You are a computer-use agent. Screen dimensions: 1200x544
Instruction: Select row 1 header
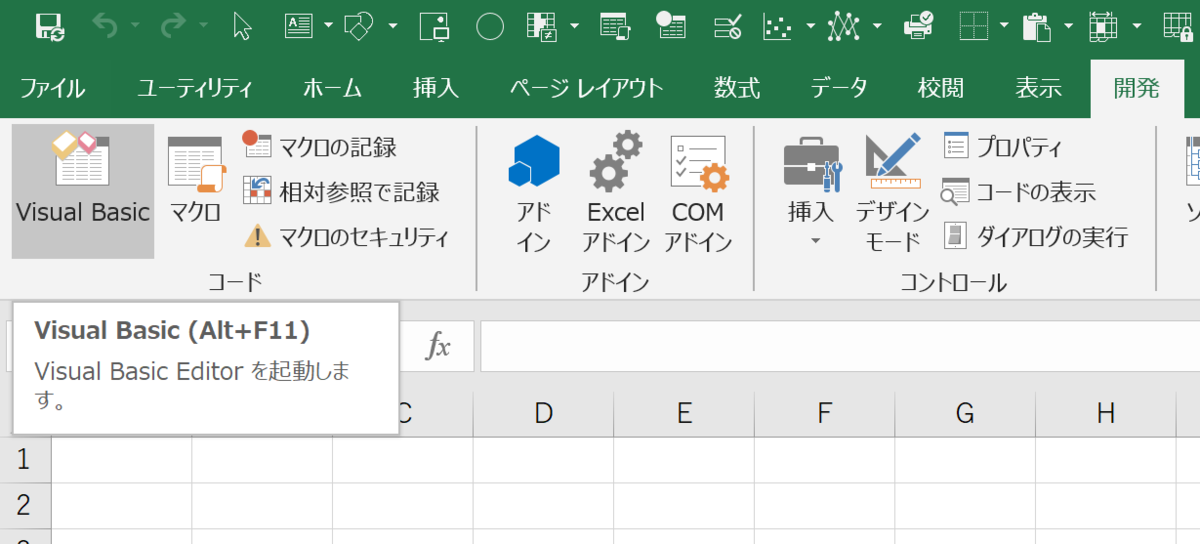click(x=25, y=459)
